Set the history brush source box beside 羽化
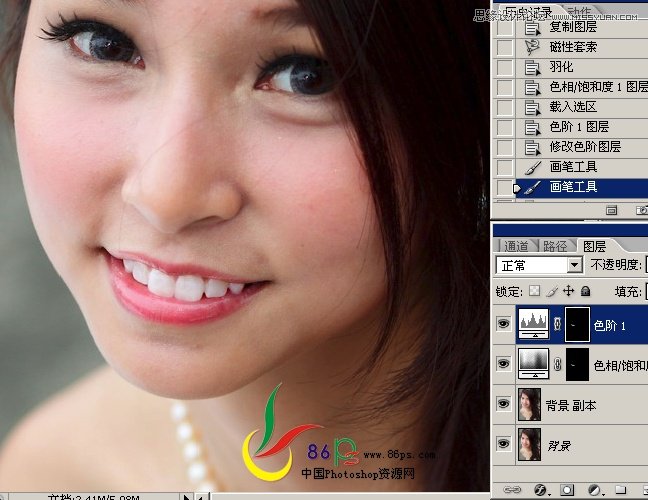648x500 pixels. pos(505,67)
